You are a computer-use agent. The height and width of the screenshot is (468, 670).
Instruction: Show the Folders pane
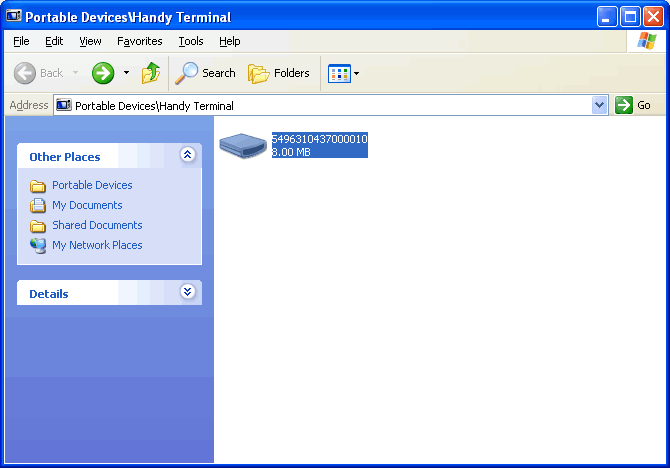(x=279, y=73)
